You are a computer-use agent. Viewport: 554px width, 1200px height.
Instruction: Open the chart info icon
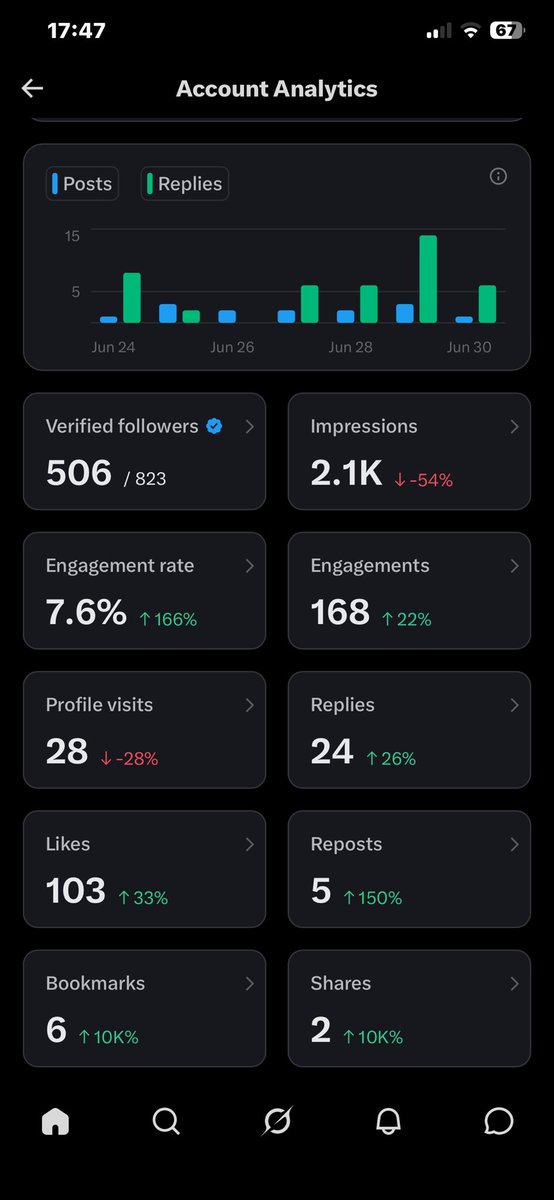(x=498, y=176)
